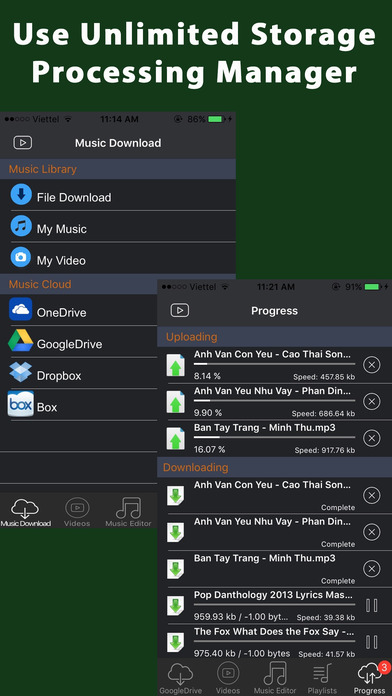The height and width of the screenshot is (696, 392).
Task: Open the My Video row
Action: (x=118, y=258)
